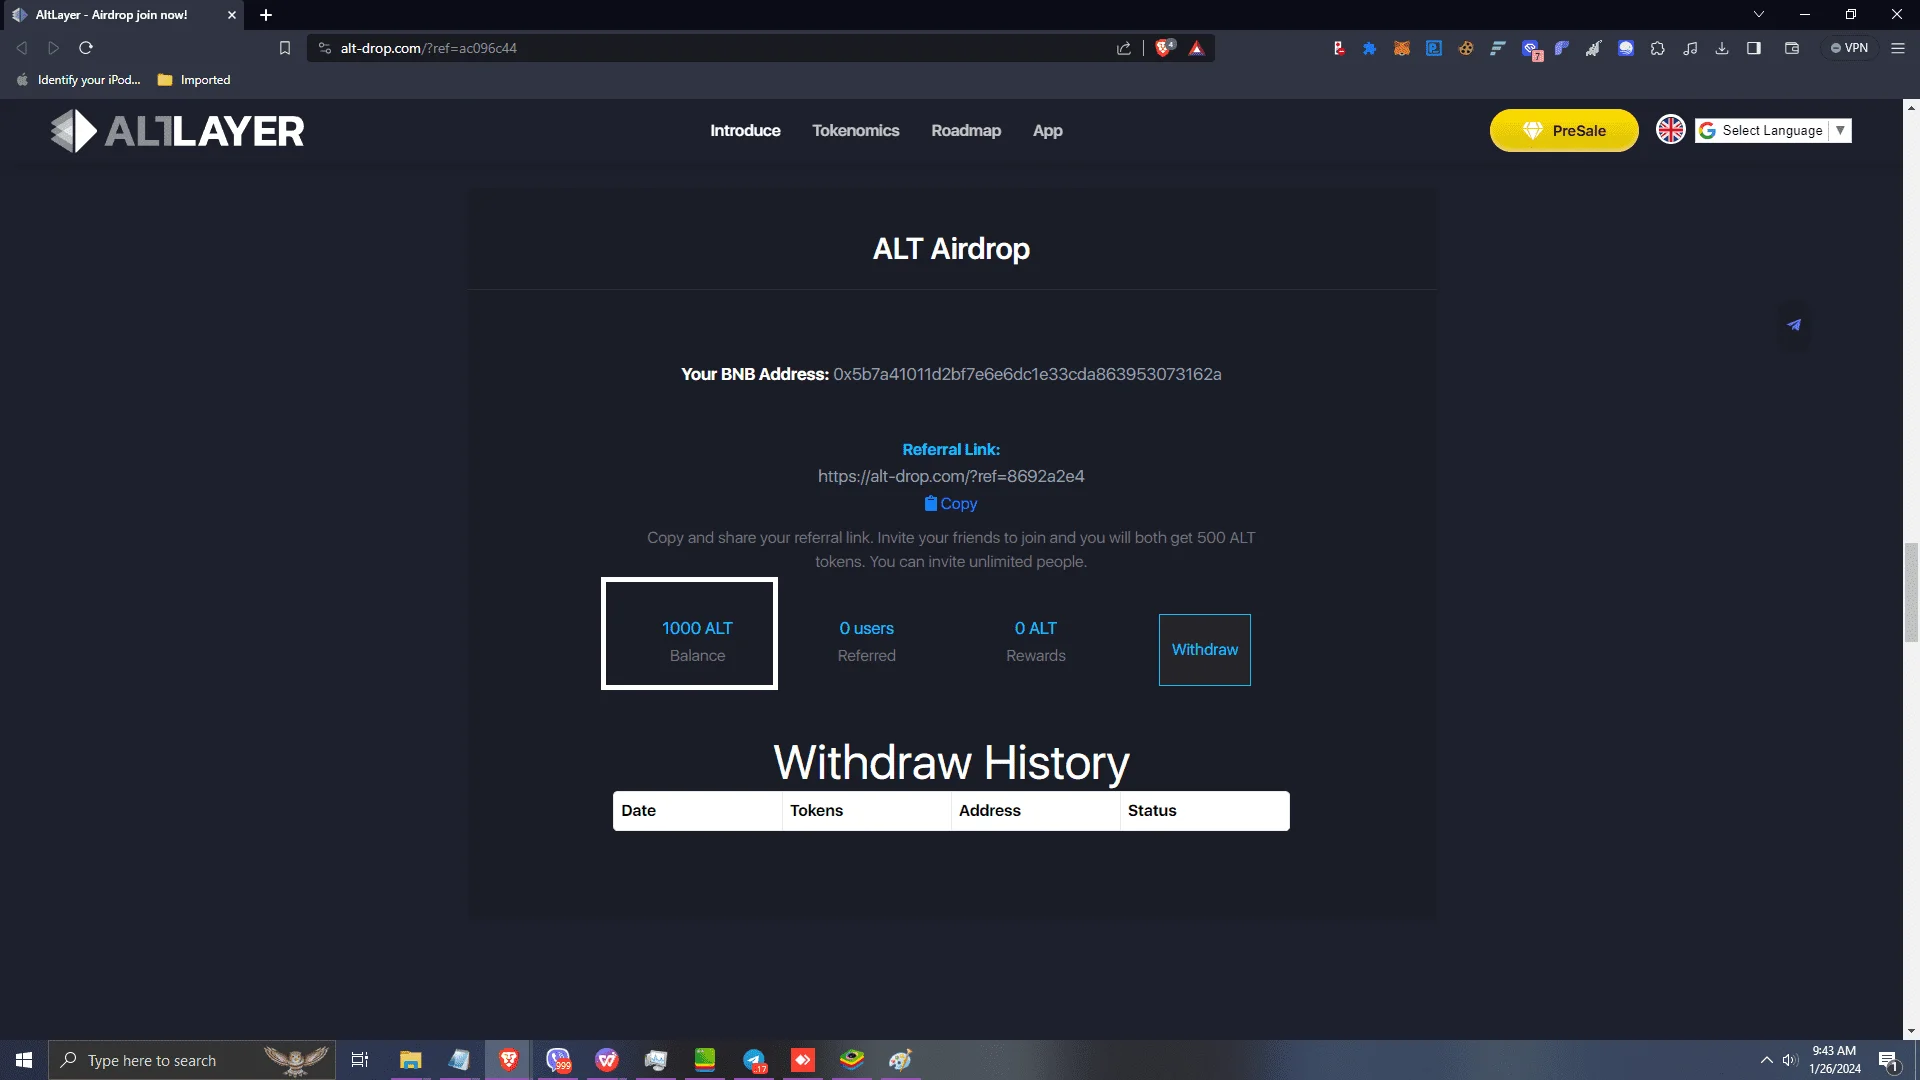Expand the Select Language dropdown
The image size is (1920, 1080).
point(1773,131)
